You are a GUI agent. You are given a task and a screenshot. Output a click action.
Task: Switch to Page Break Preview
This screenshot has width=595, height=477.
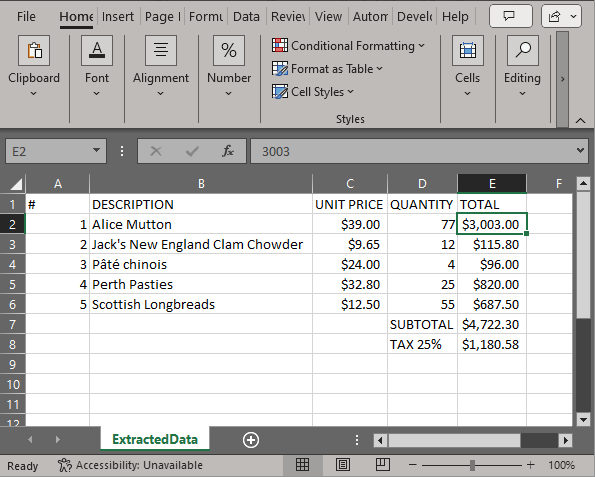pos(382,464)
